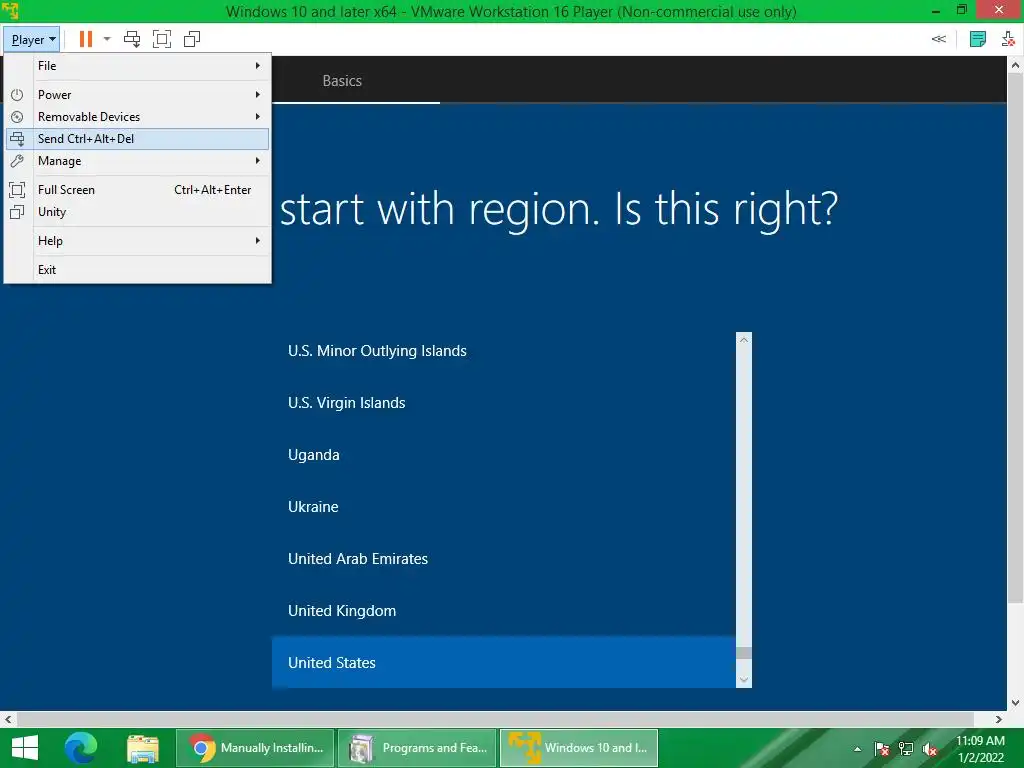The image size is (1024, 768).
Task: Click VMware horizontal scroll-left arrow
Action: coord(8,719)
